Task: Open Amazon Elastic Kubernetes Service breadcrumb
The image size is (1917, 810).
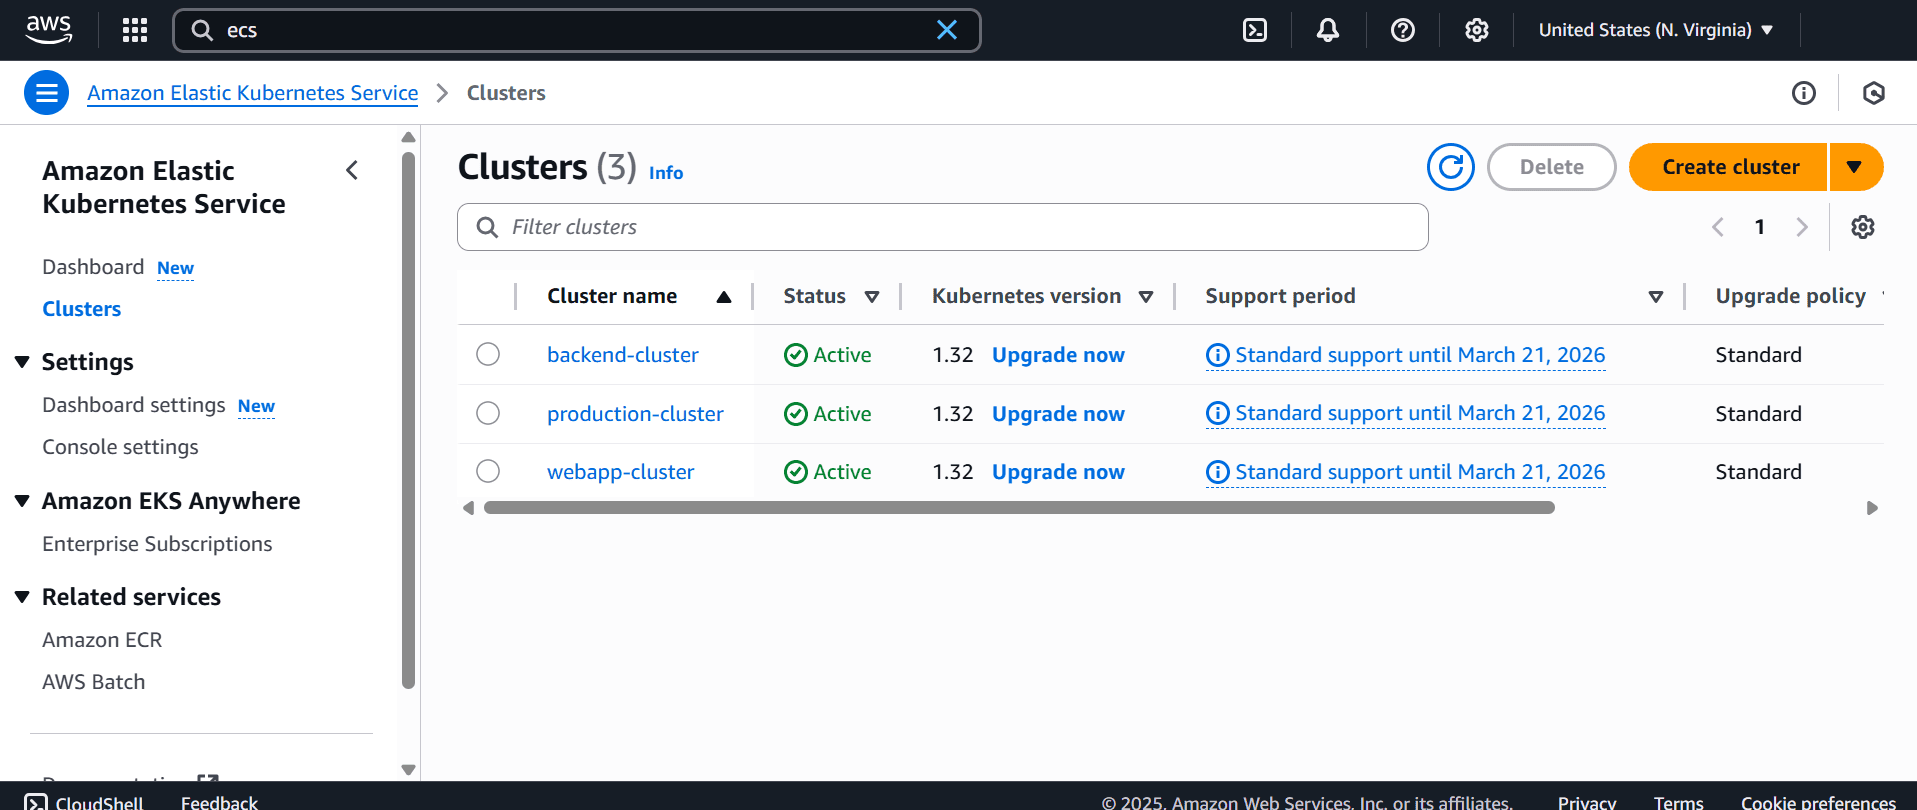Action: (x=253, y=93)
